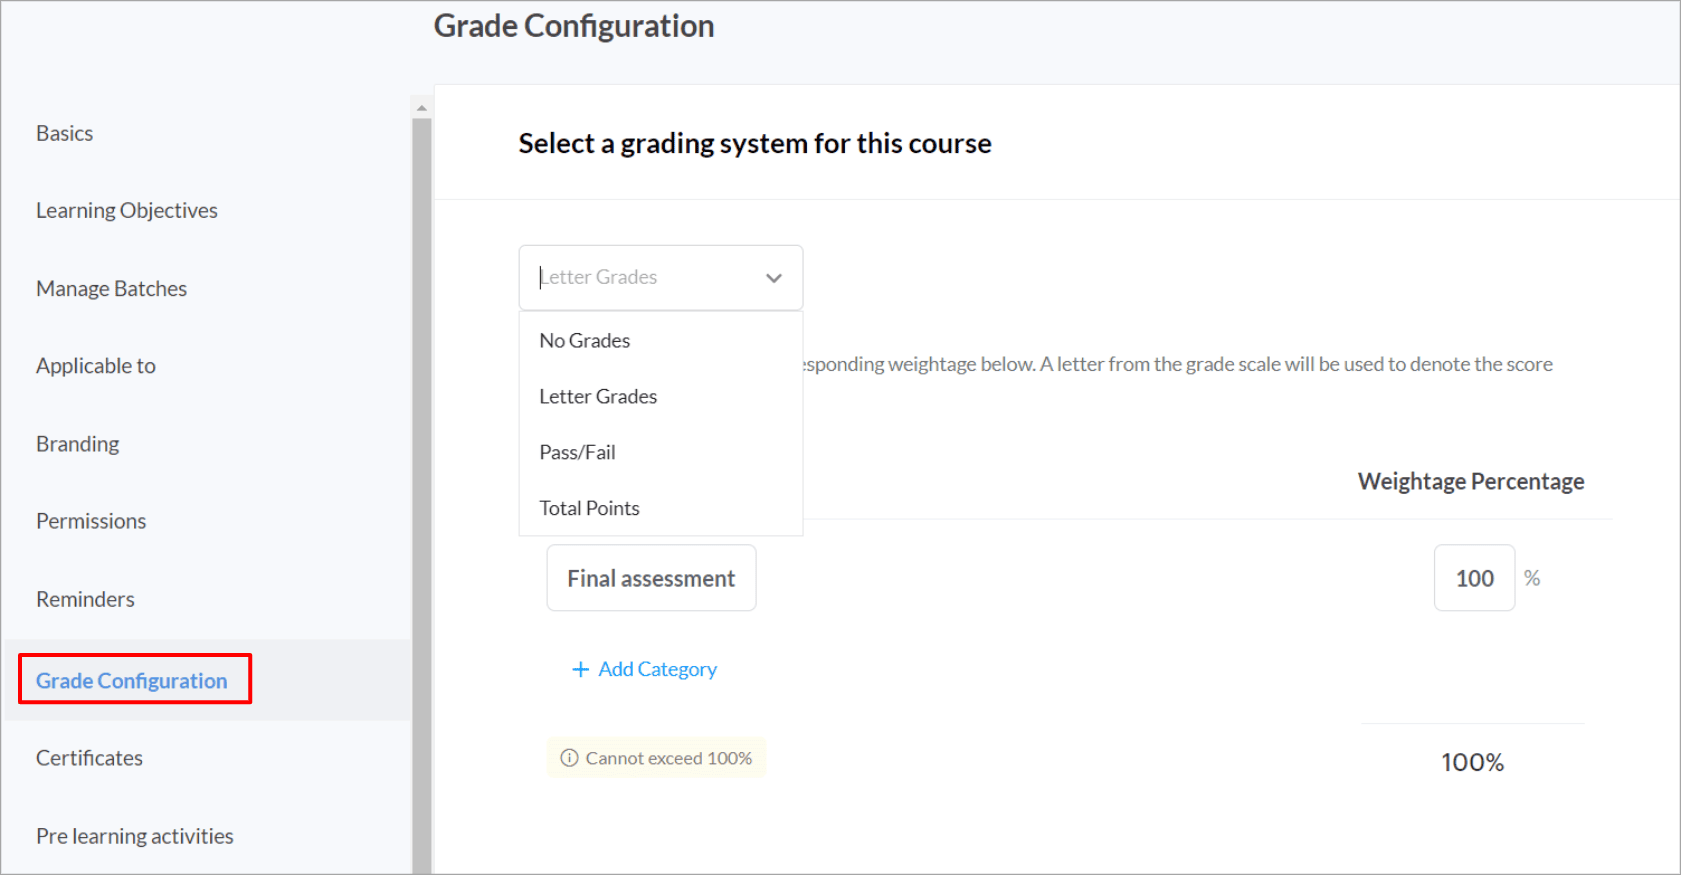Select Total Points grading option
The height and width of the screenshot is (875, 1681).
point(589,509)
